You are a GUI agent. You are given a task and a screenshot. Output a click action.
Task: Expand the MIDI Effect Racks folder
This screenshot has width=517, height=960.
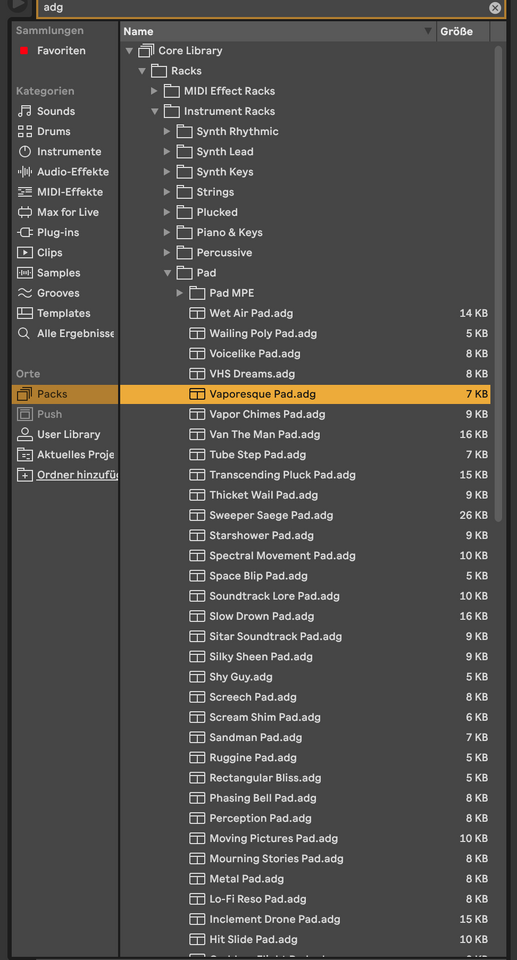coord(154,91)
